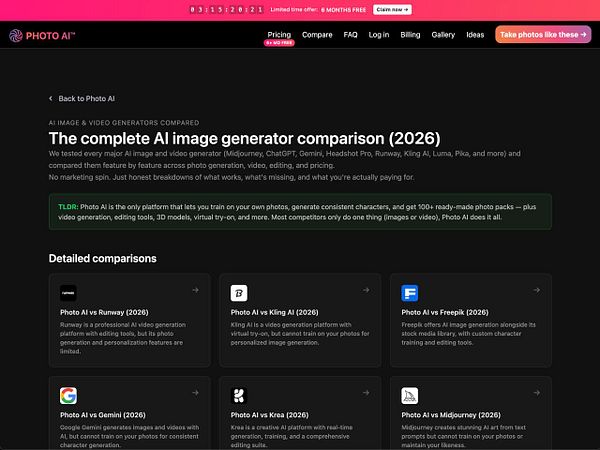Viewport: 600px width, 450px height.
Task: Click the Runway card description text
Action: click(x=123, y=338)
